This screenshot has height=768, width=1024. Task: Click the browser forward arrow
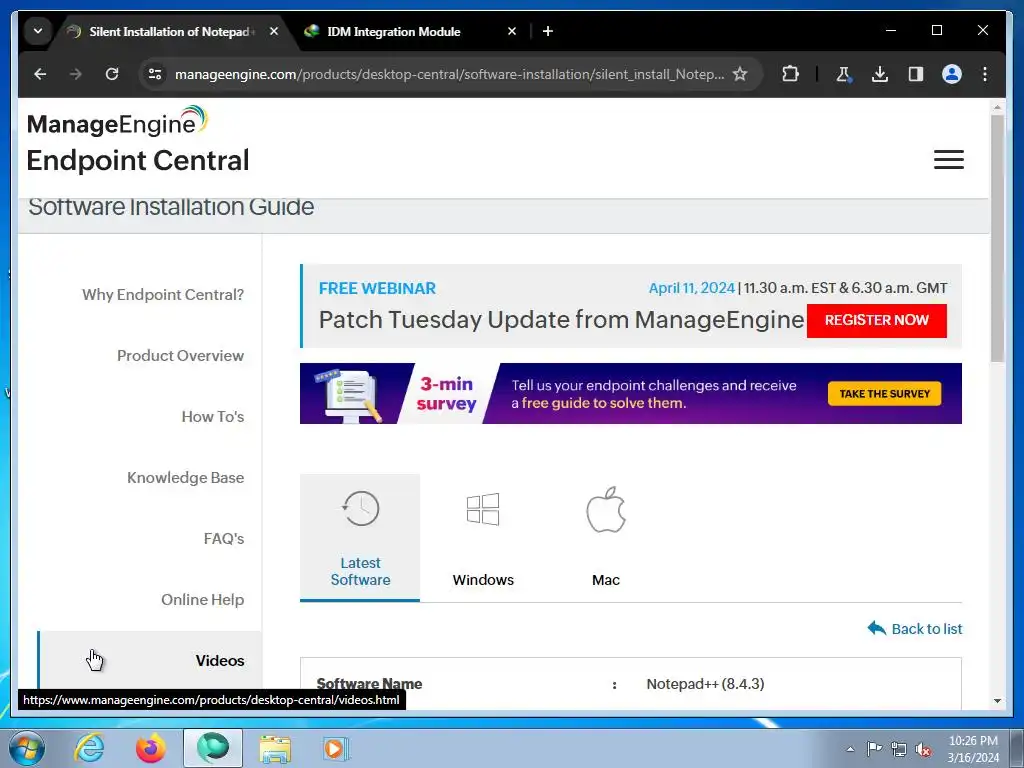tap(76, 74)
